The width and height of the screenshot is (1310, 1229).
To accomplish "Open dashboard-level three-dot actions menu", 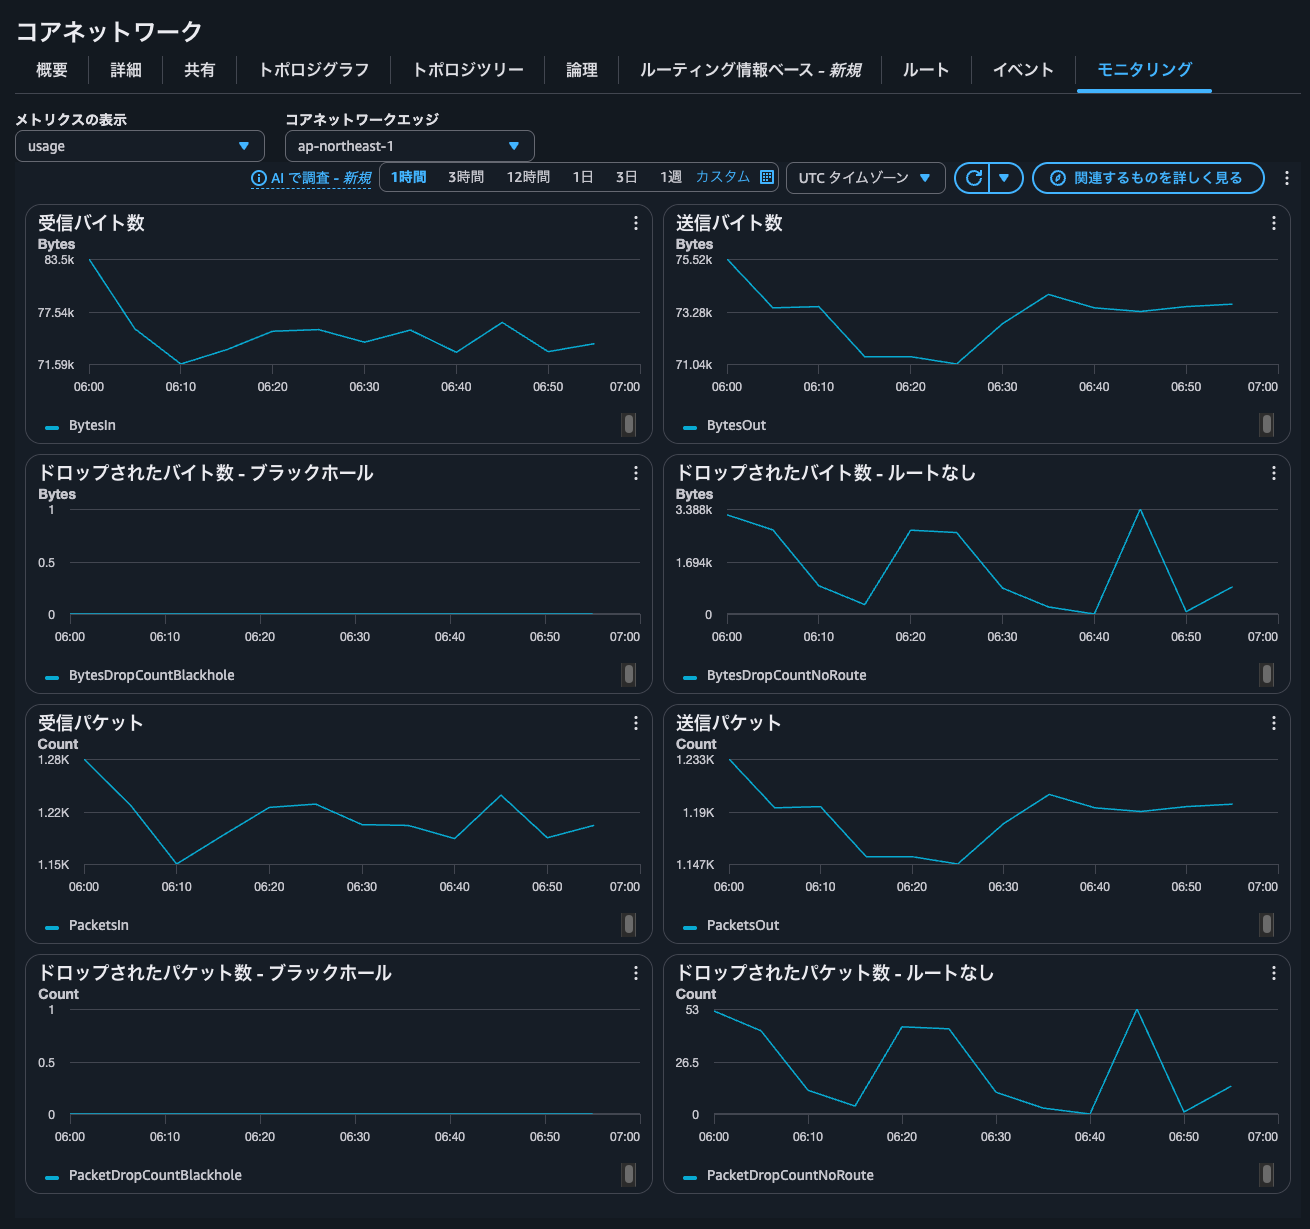I will 1286,178.
